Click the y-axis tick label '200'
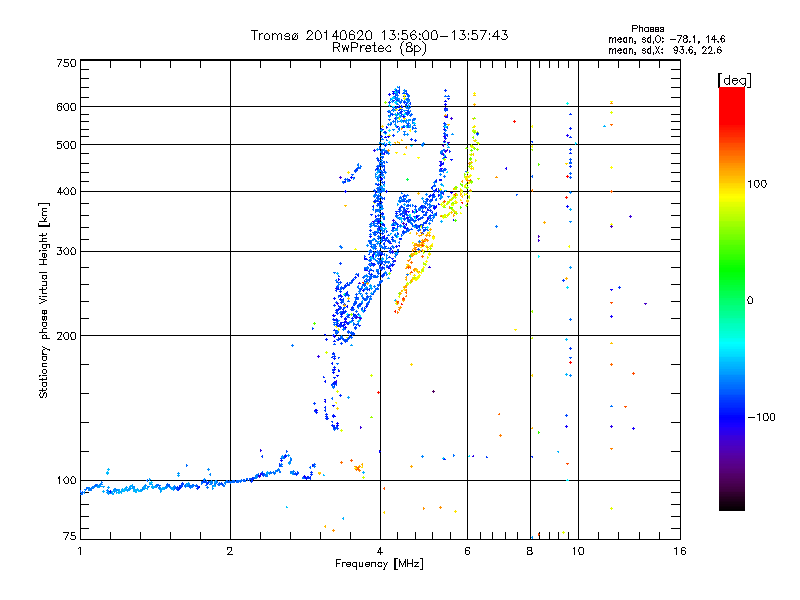The width and height of the screenshot is (800, 600). (66, 336)
